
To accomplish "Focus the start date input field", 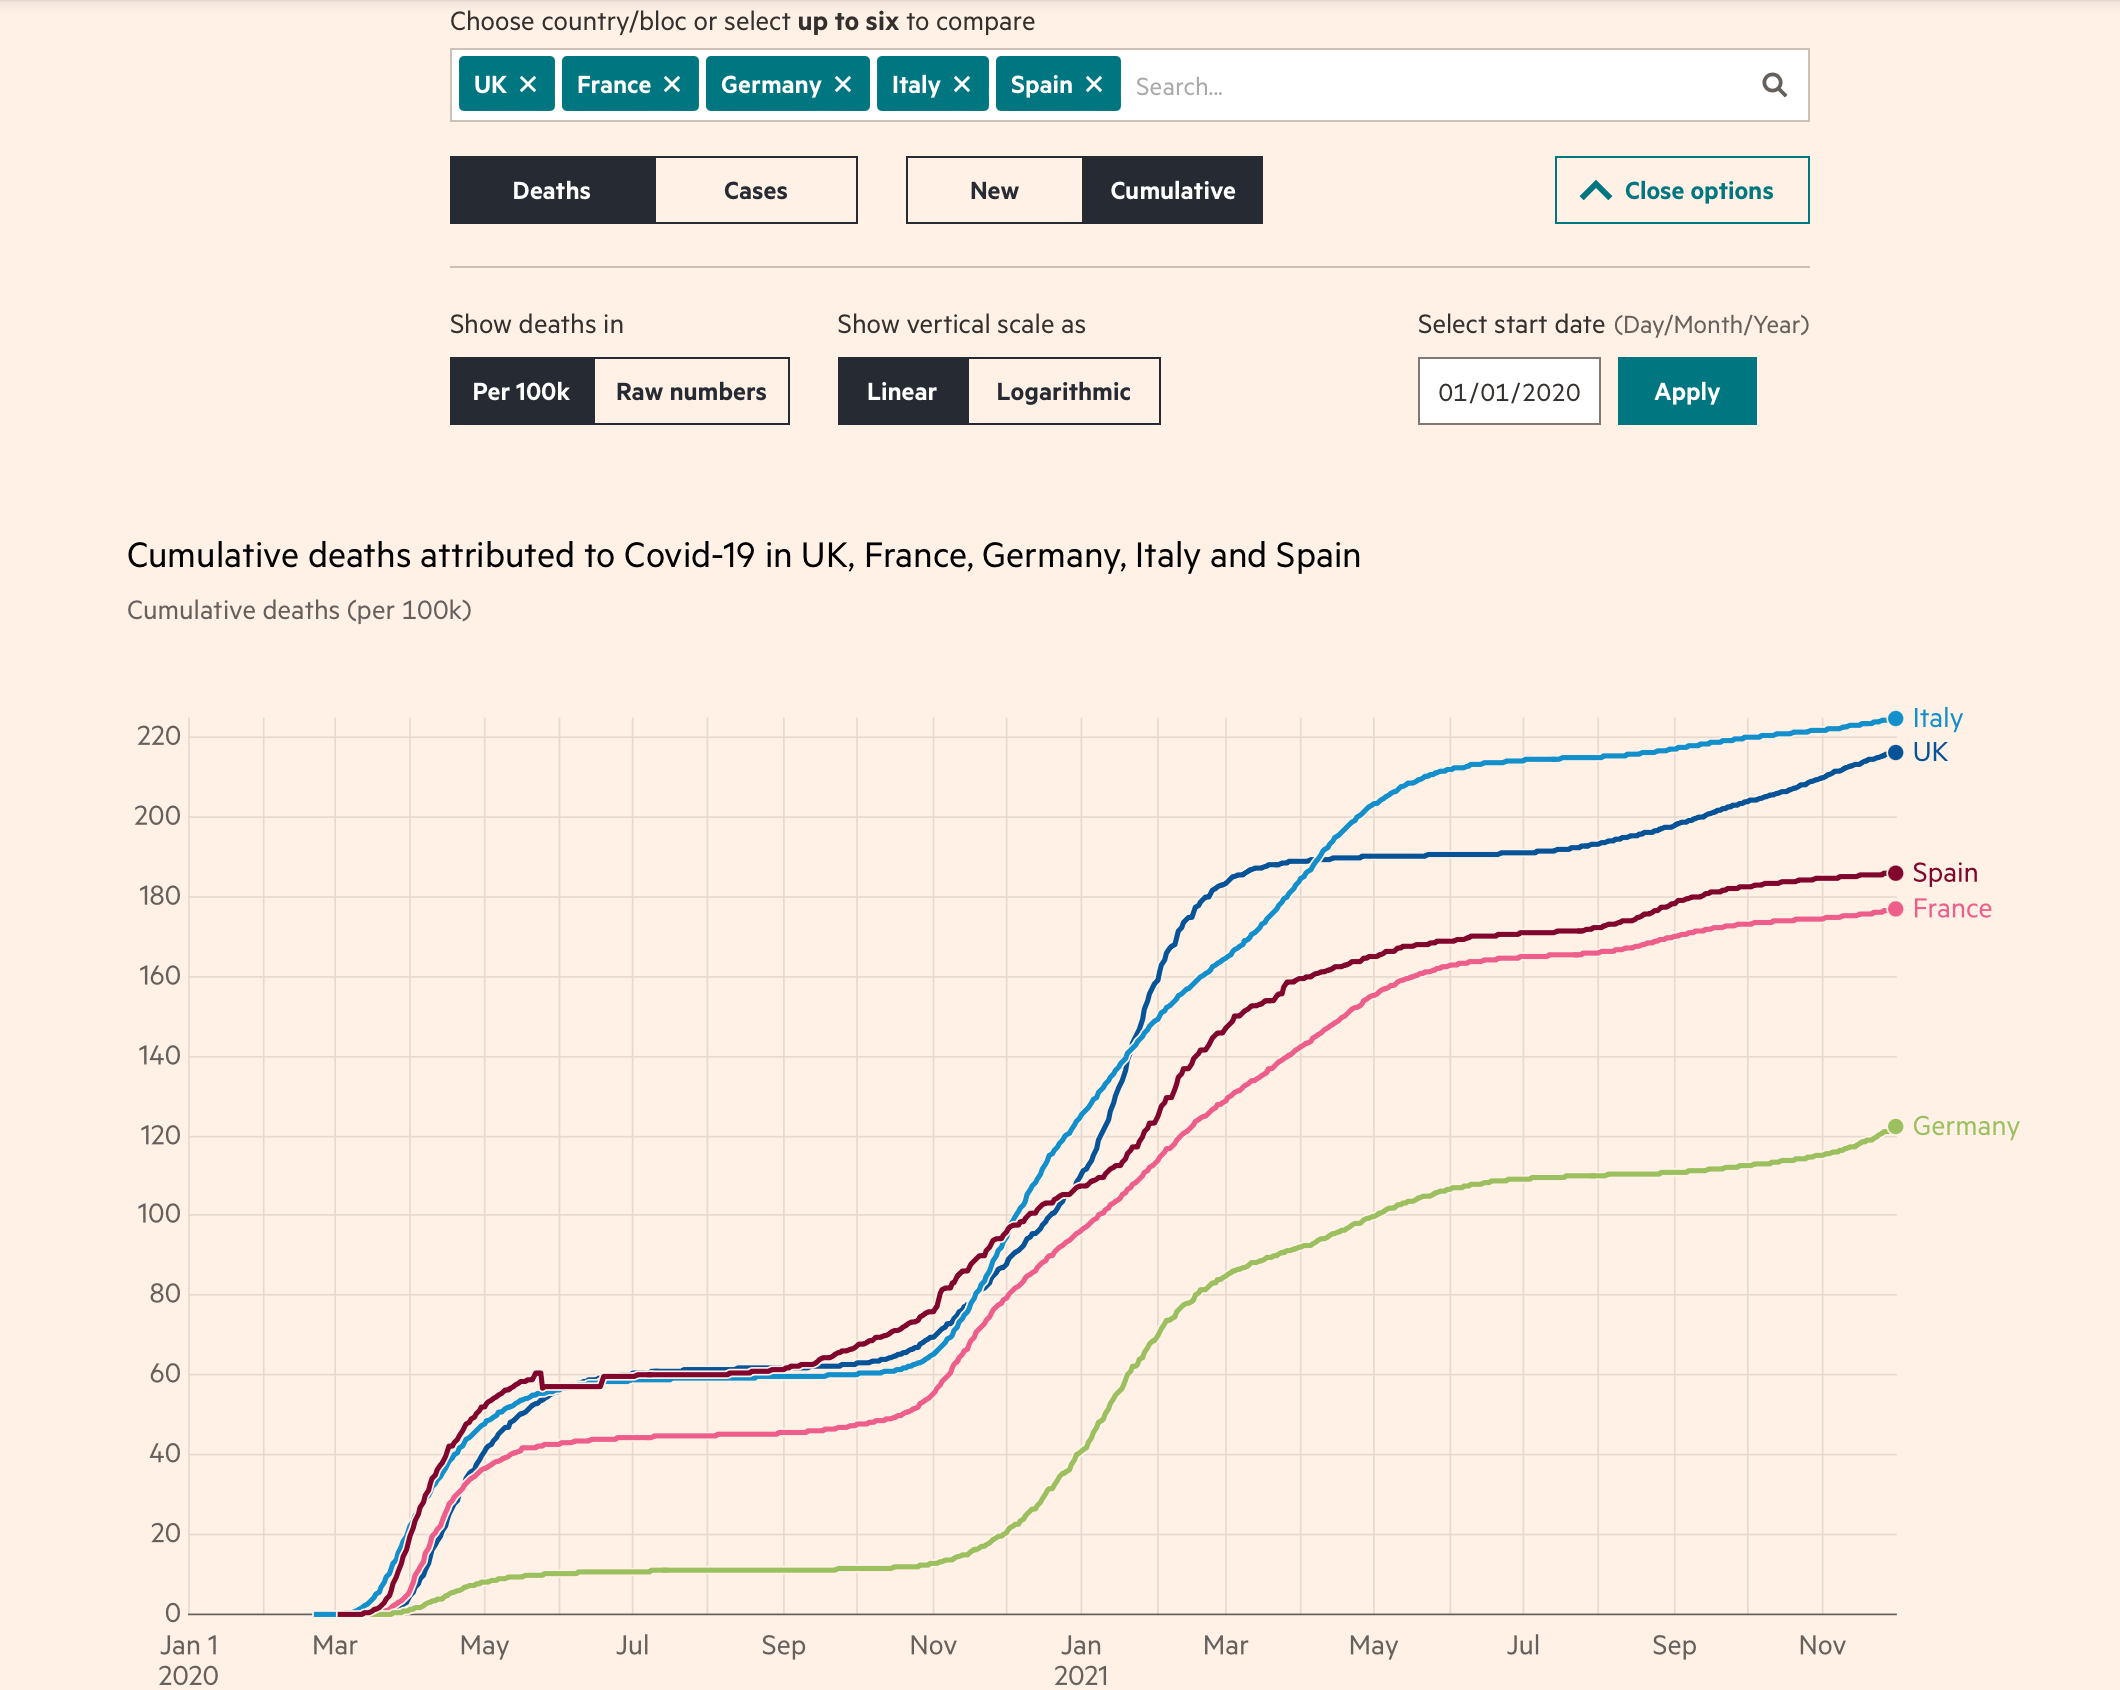I will click(x=1509, y=391).
